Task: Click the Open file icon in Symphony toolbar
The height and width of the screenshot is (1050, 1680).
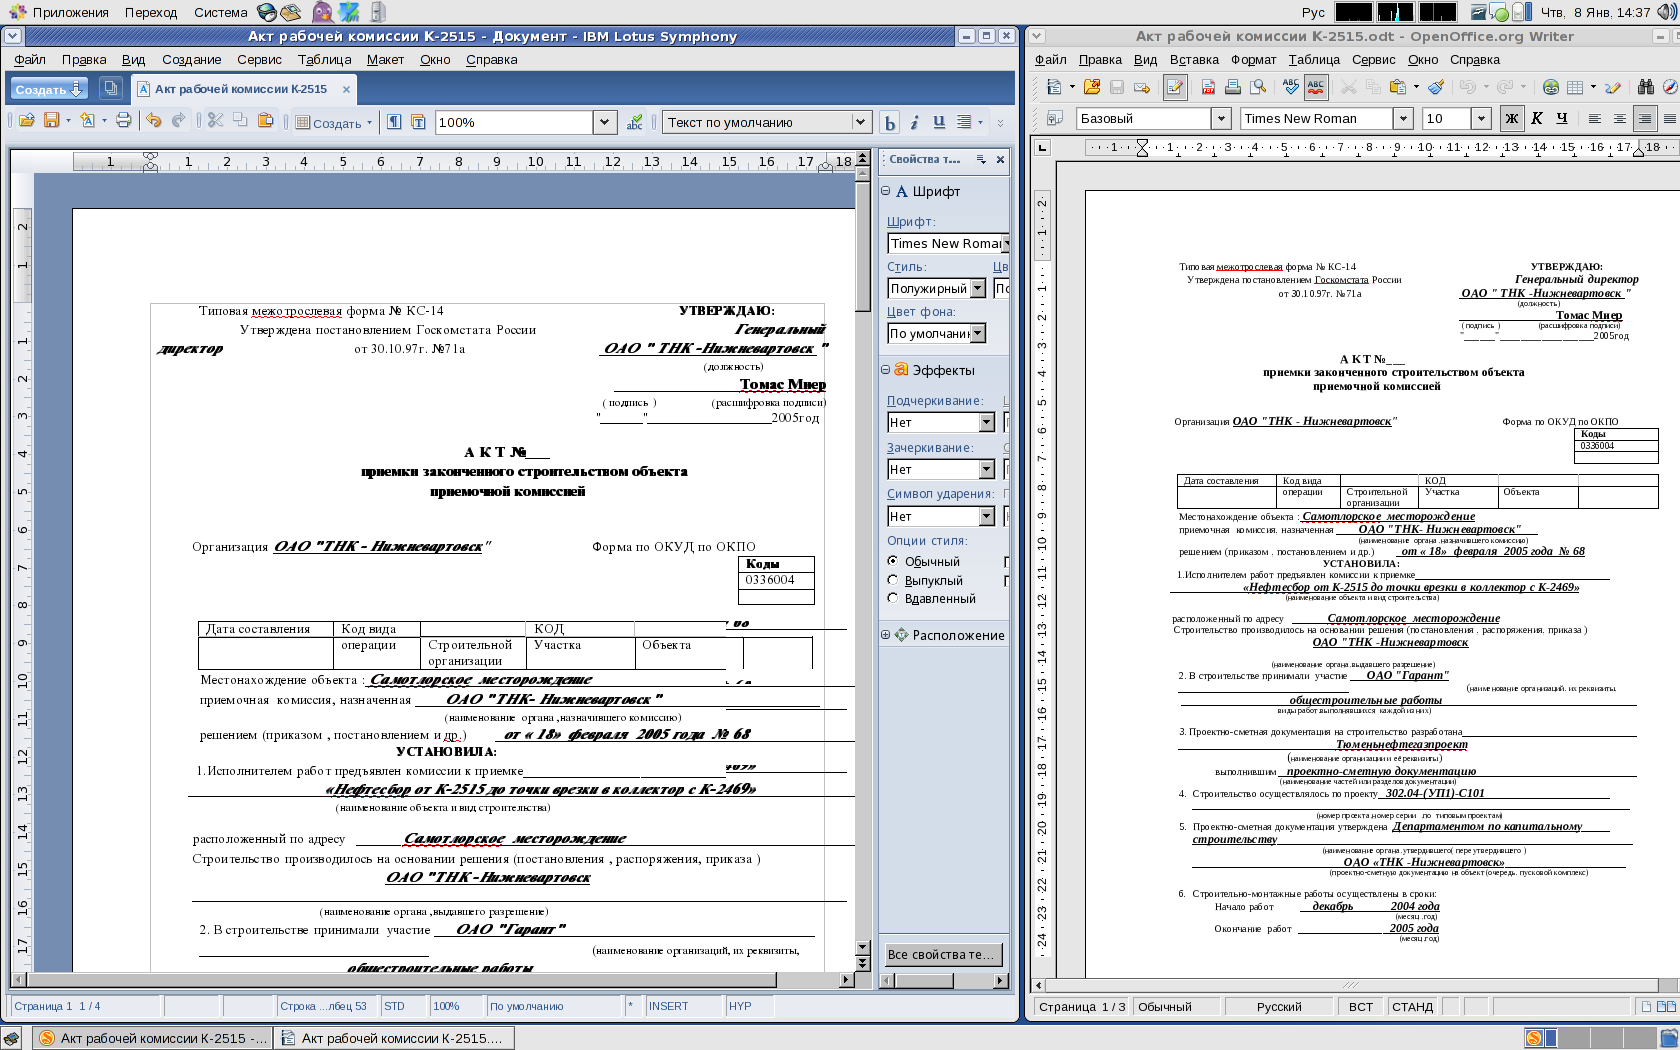Action: point(26,121)
